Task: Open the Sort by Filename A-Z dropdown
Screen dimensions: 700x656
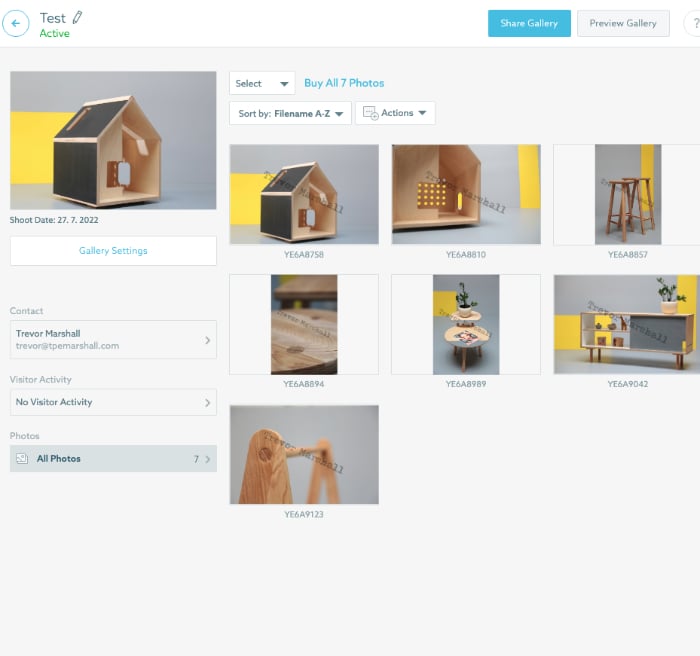Action: [290, 113]
